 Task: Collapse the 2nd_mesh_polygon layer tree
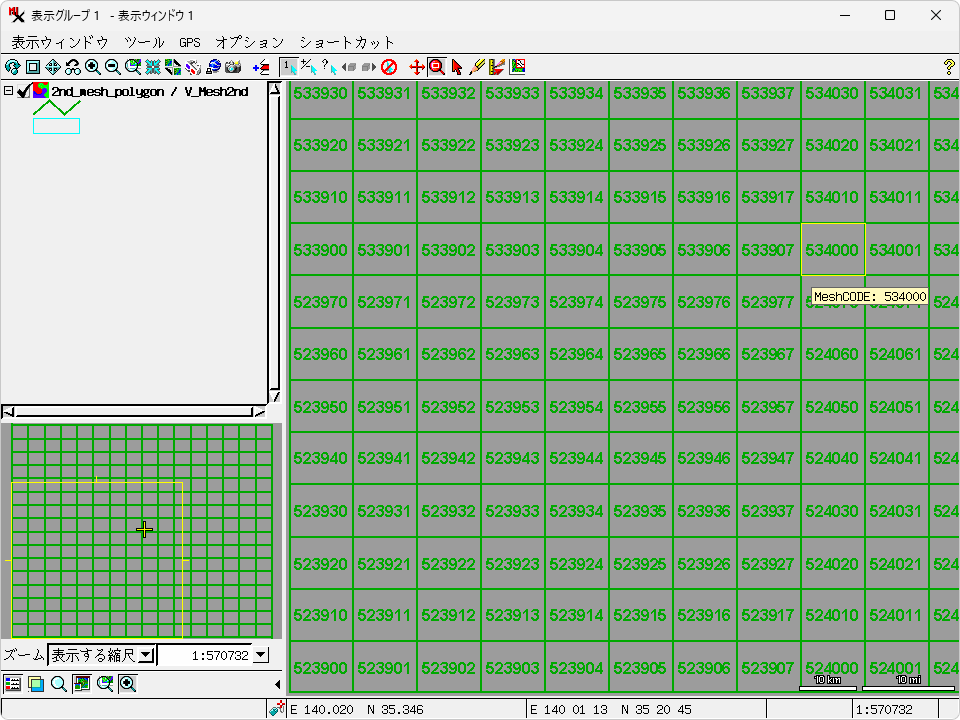click(x=9, y=91)
